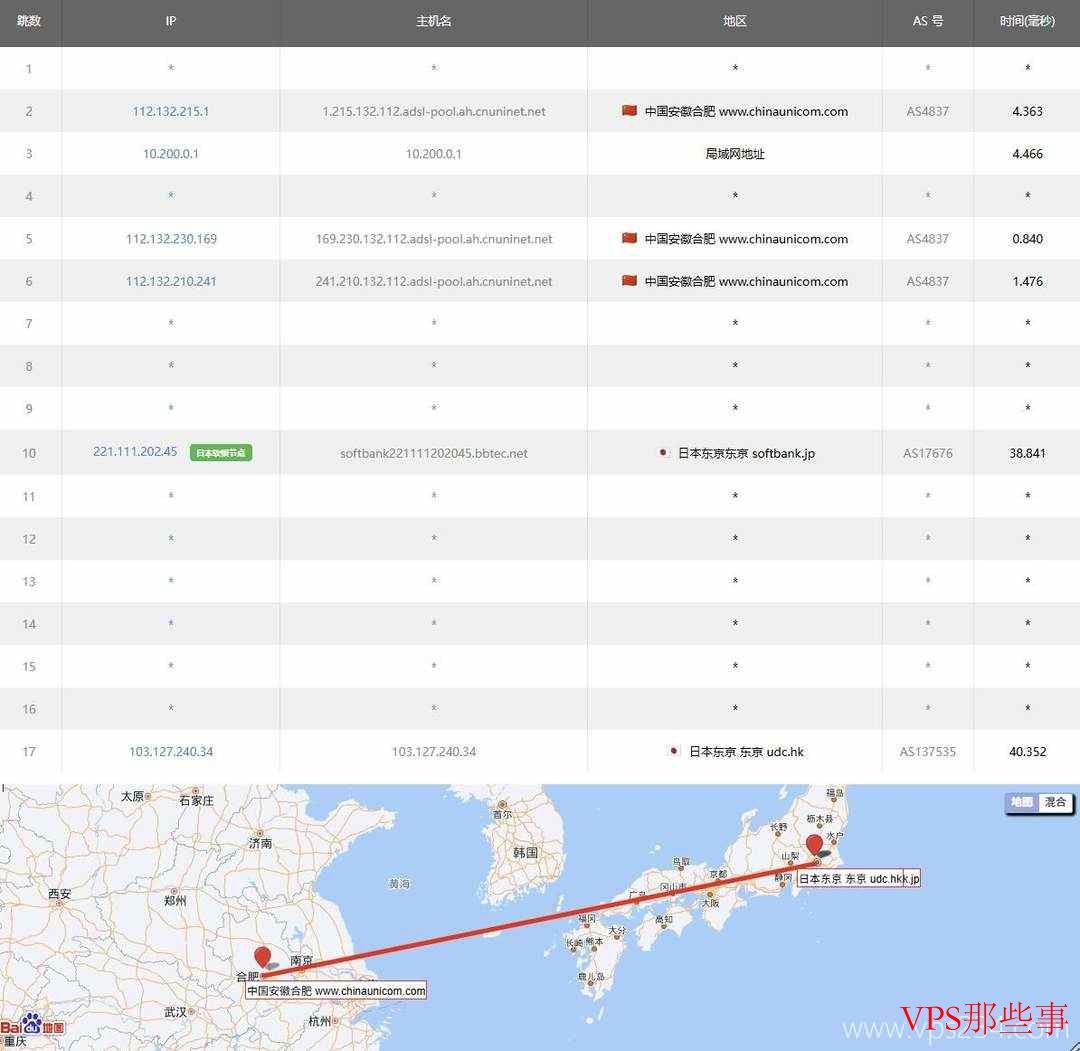This screenshot has height=1051, width=1080.
Task: Click China flag icon in hop 2 row
Action: tap(629, 110)
